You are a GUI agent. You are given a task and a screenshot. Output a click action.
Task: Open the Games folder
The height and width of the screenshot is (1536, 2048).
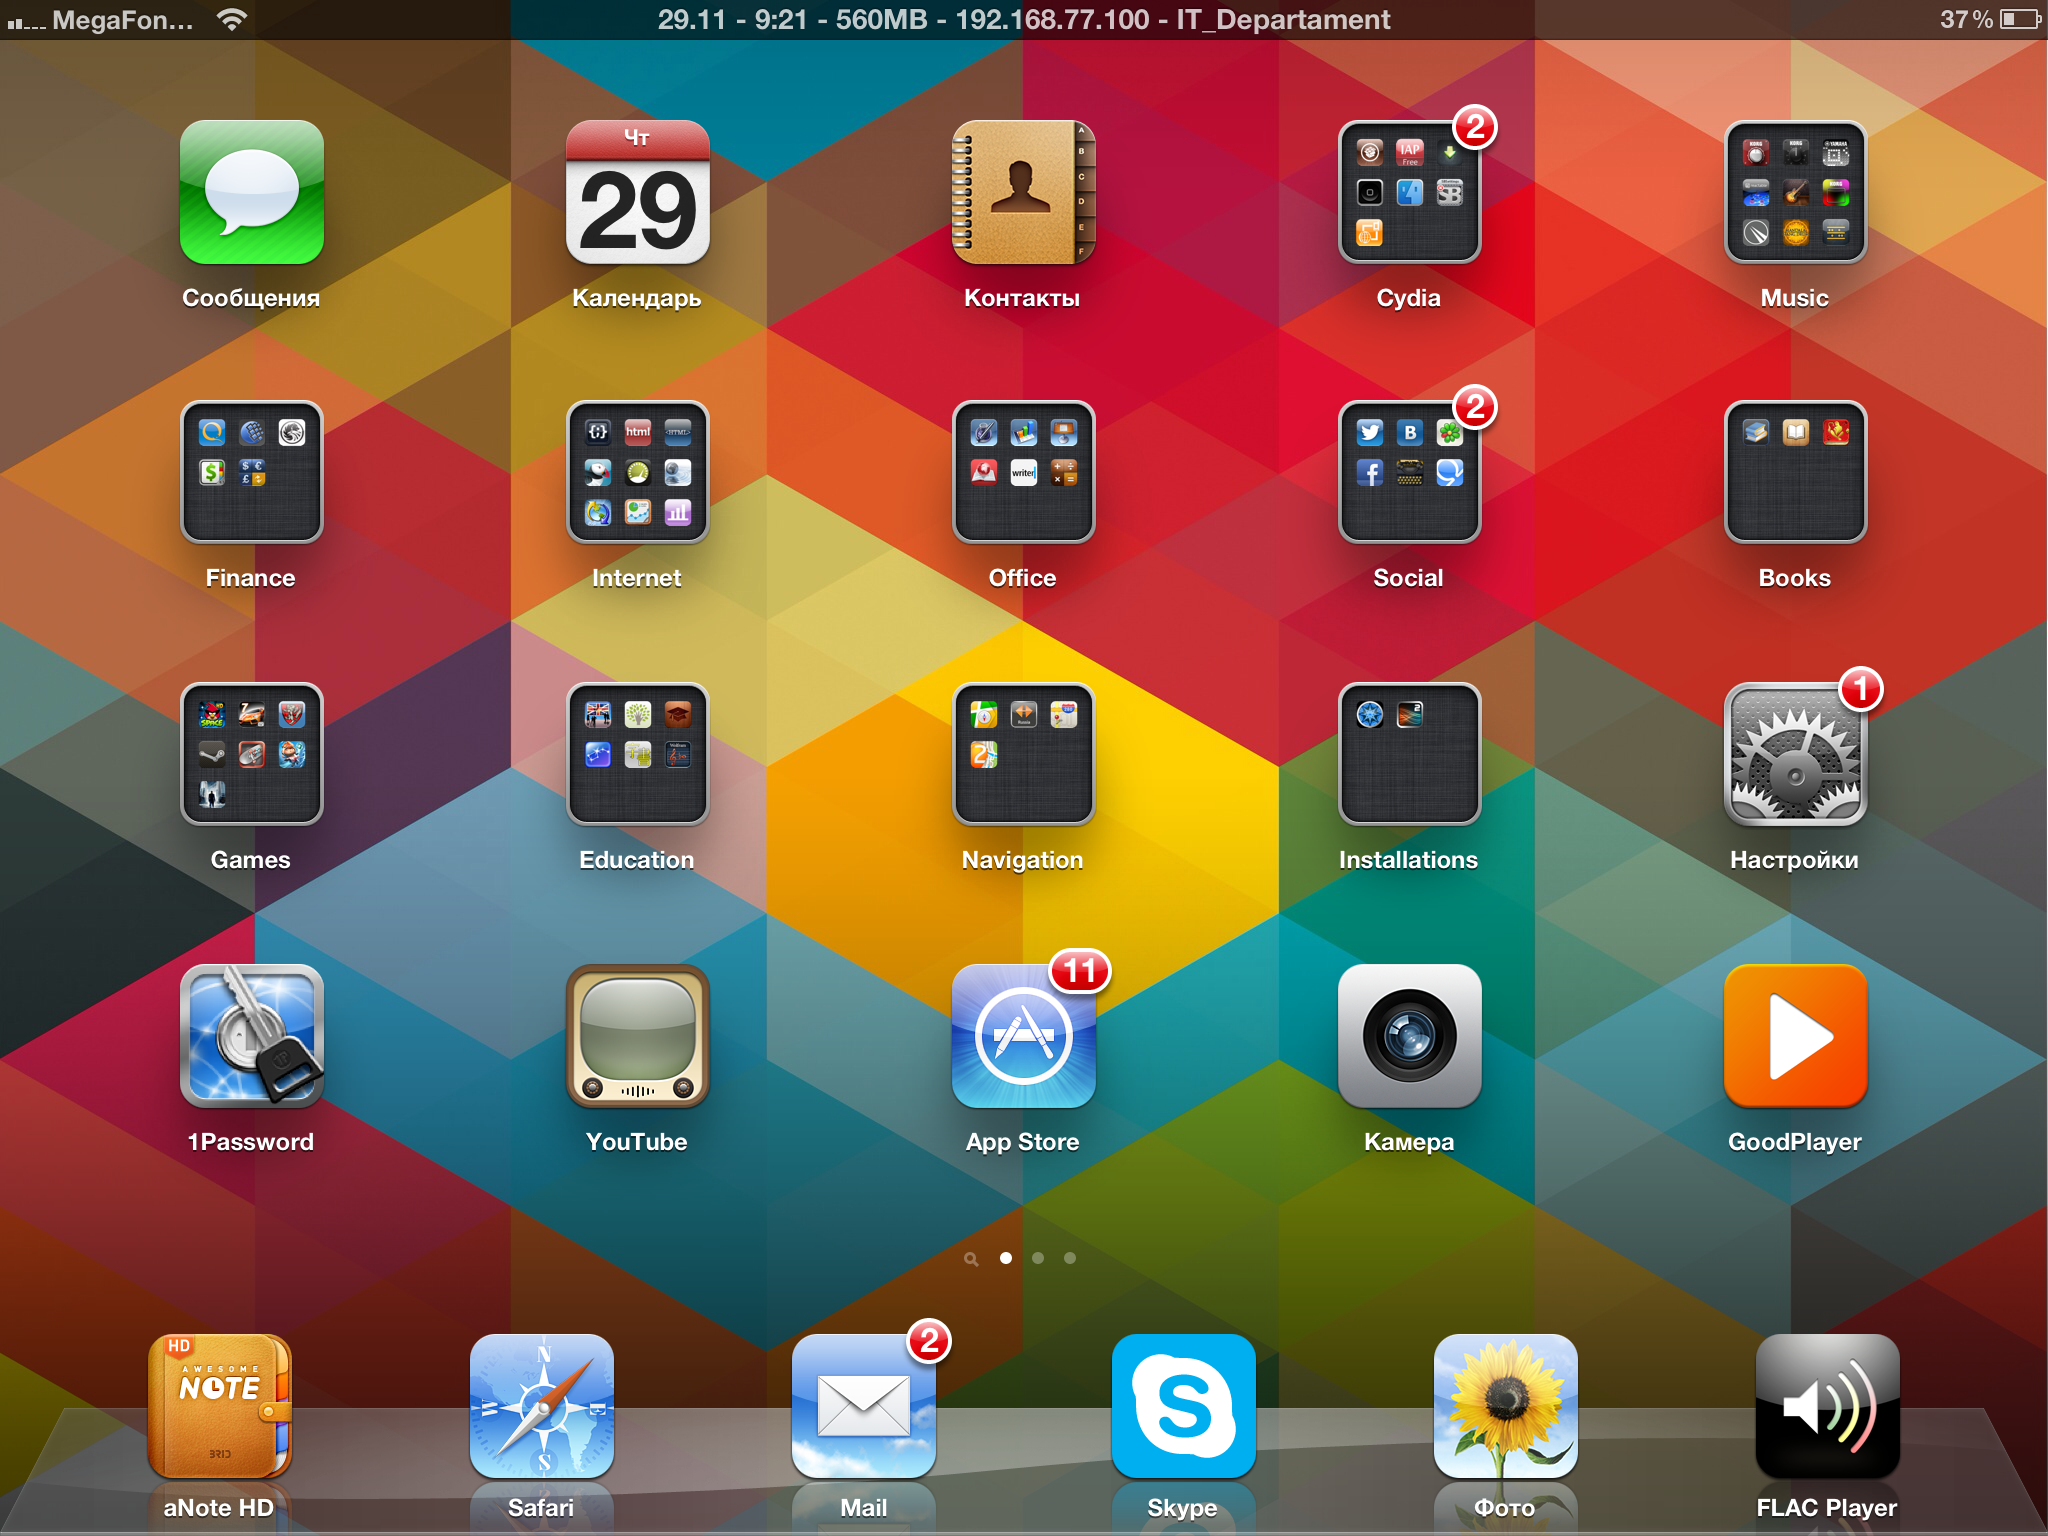pos(251,754)
